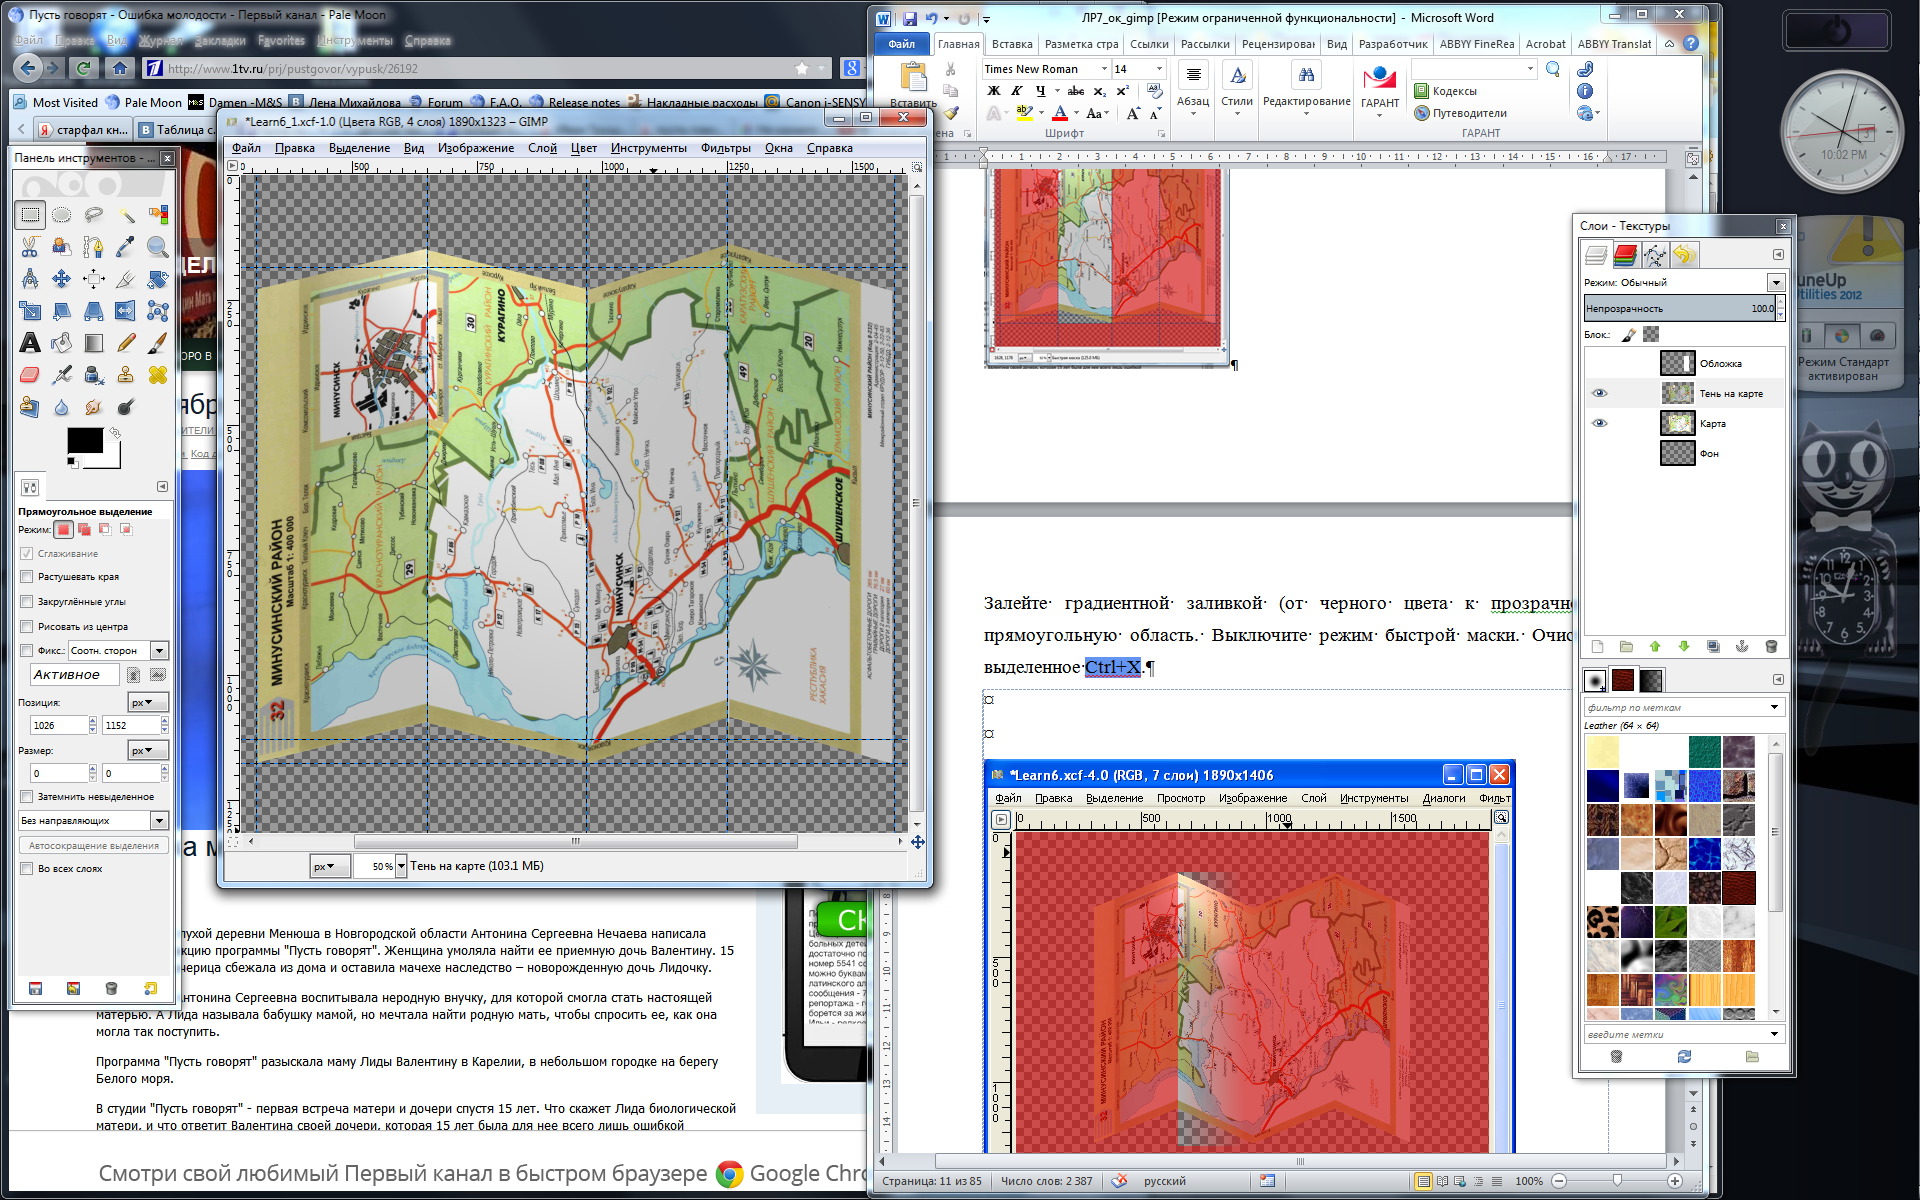Image resolution: width=1920 pixels, height=1200 pixels.
Task: Enable the Фикс checkbox
Action: (27, 651)
